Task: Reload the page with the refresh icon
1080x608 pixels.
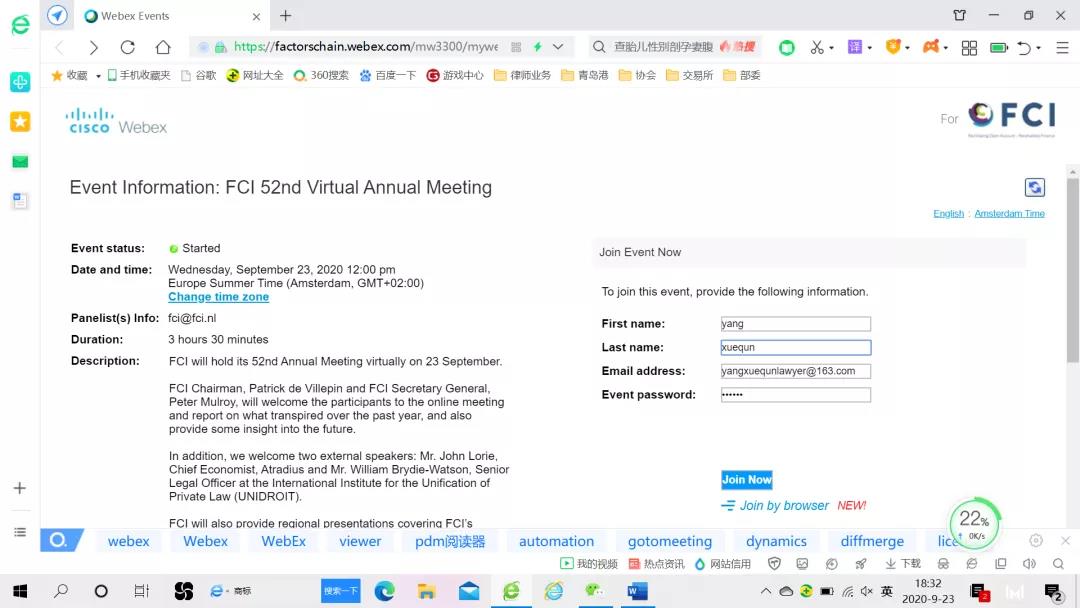Action: [x=127, y=47]
